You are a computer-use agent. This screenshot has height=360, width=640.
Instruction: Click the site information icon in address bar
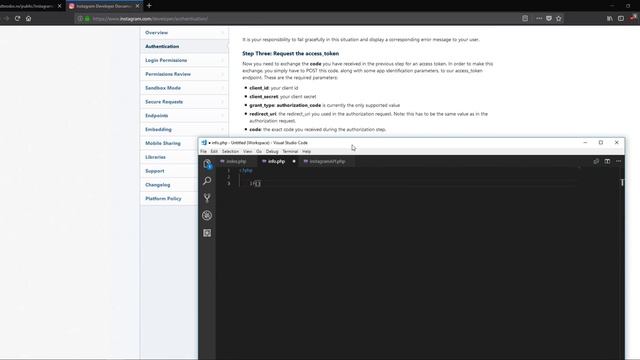pyautogui.click(x=80, y=19)
